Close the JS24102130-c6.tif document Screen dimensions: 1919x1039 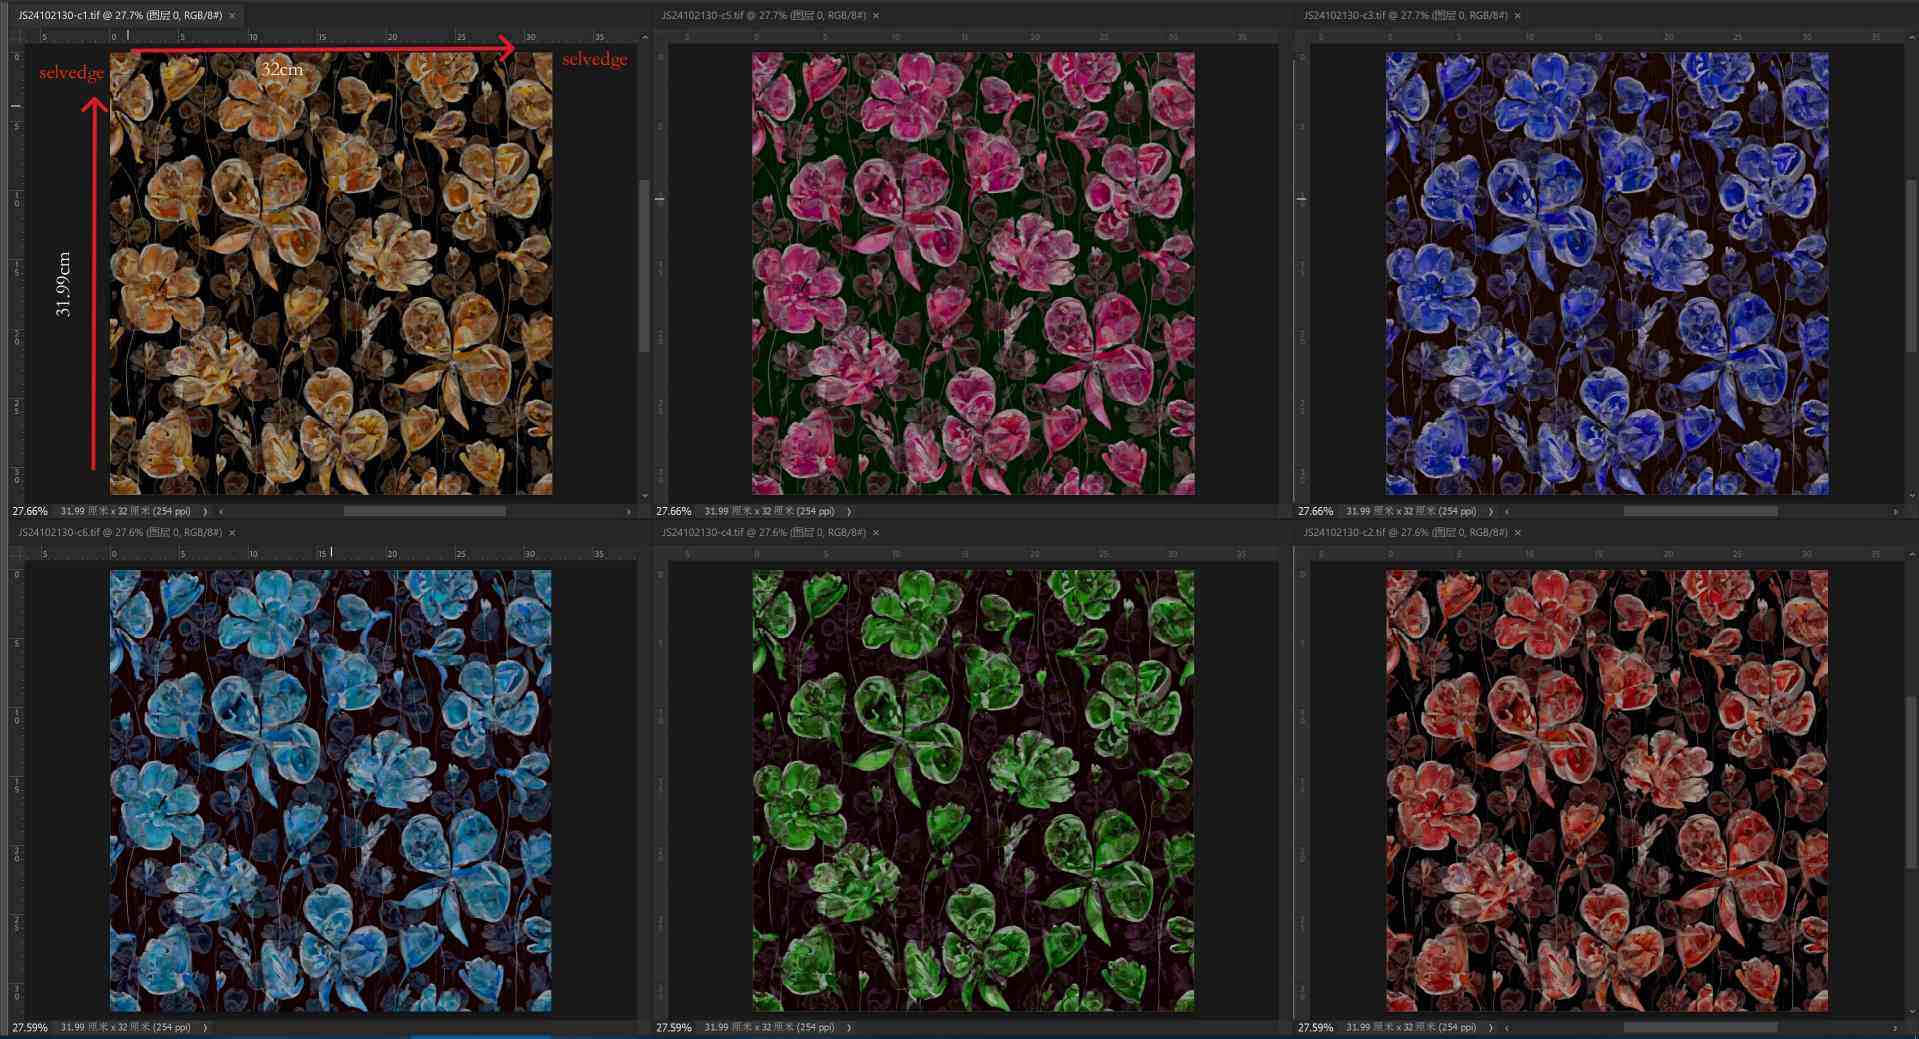[x=233, y=533]
